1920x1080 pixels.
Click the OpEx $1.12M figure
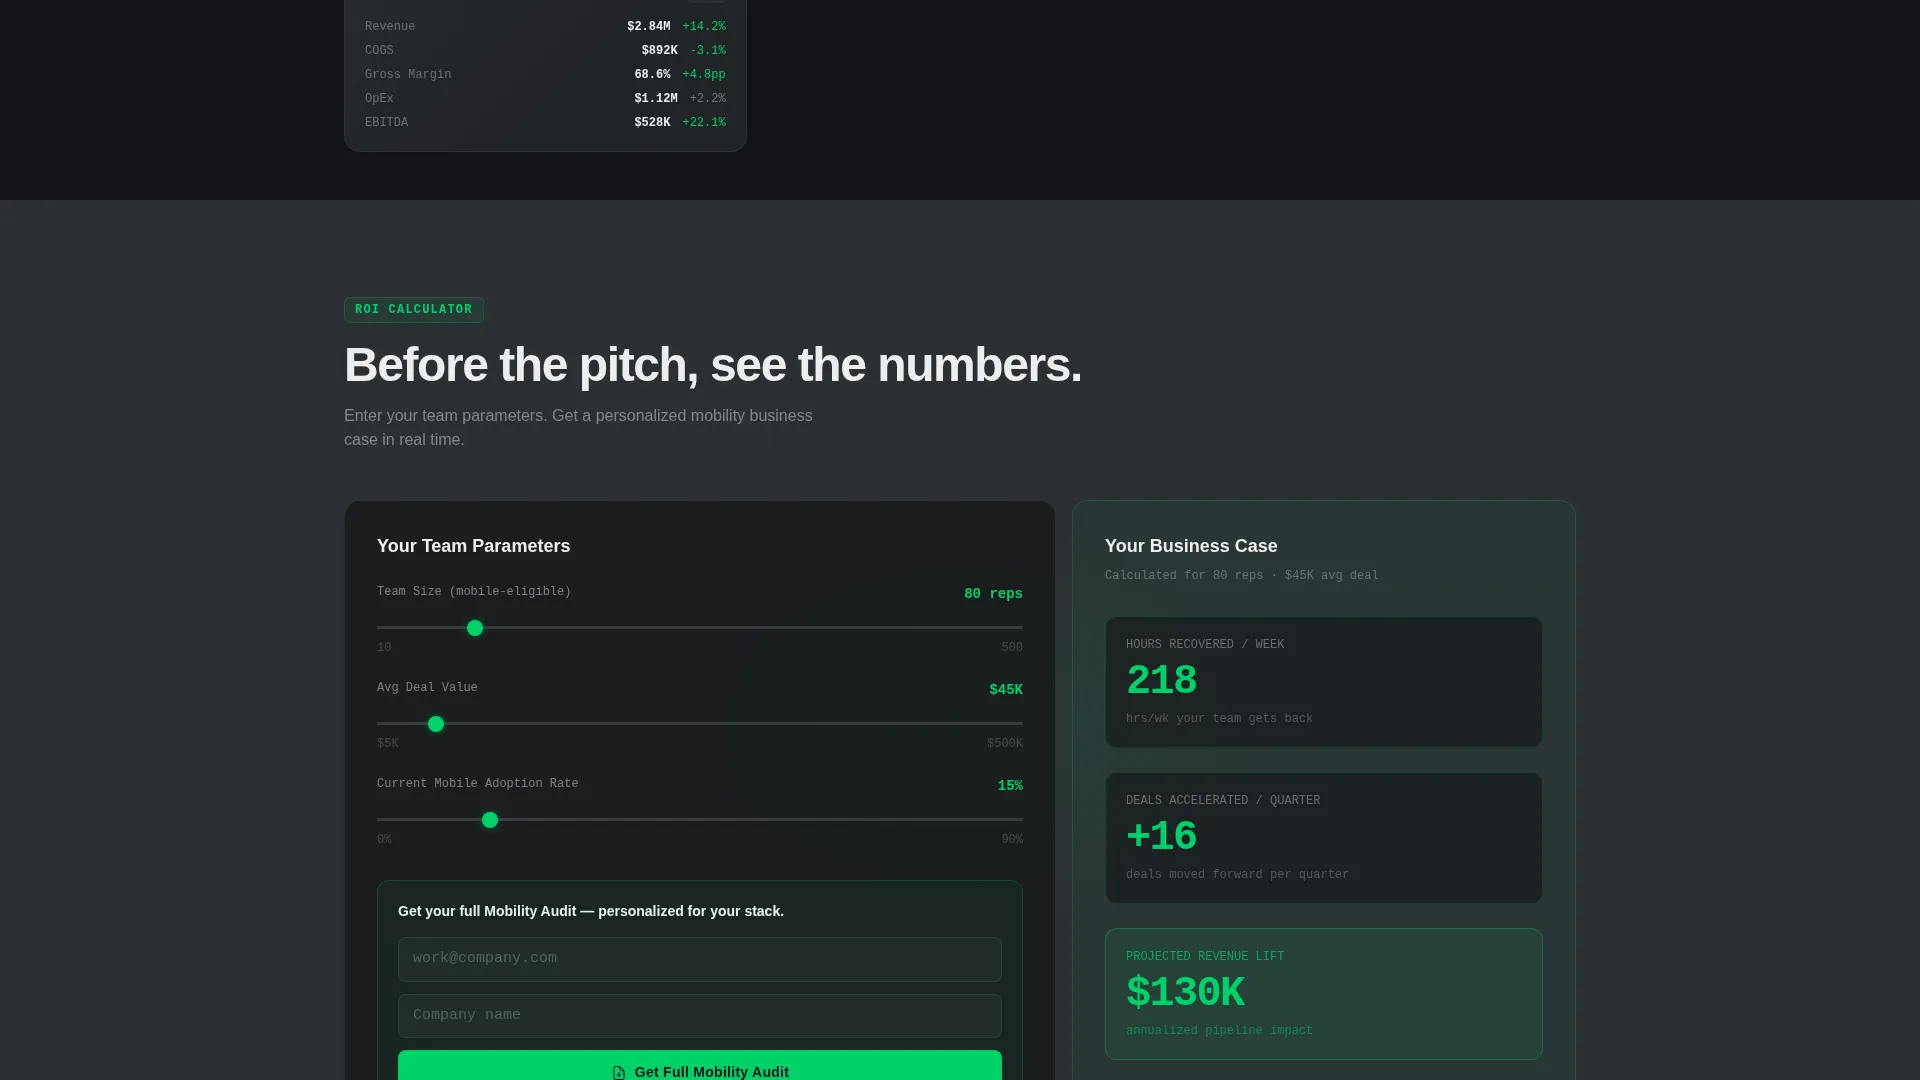[x=656, y=99]
